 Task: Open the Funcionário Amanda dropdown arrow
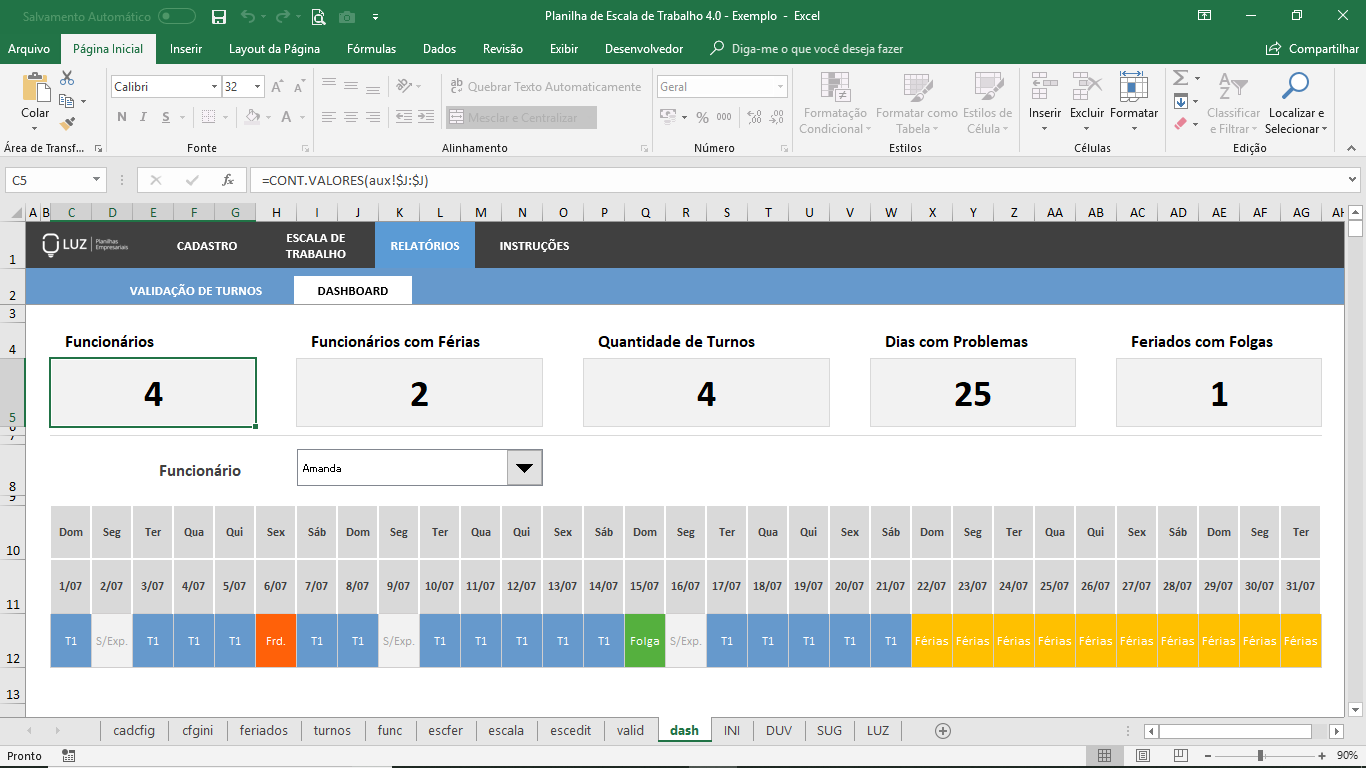(x=525, y=468)
